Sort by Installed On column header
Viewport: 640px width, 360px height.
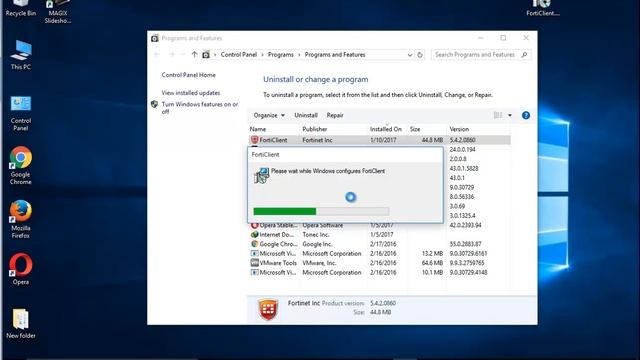386,129
